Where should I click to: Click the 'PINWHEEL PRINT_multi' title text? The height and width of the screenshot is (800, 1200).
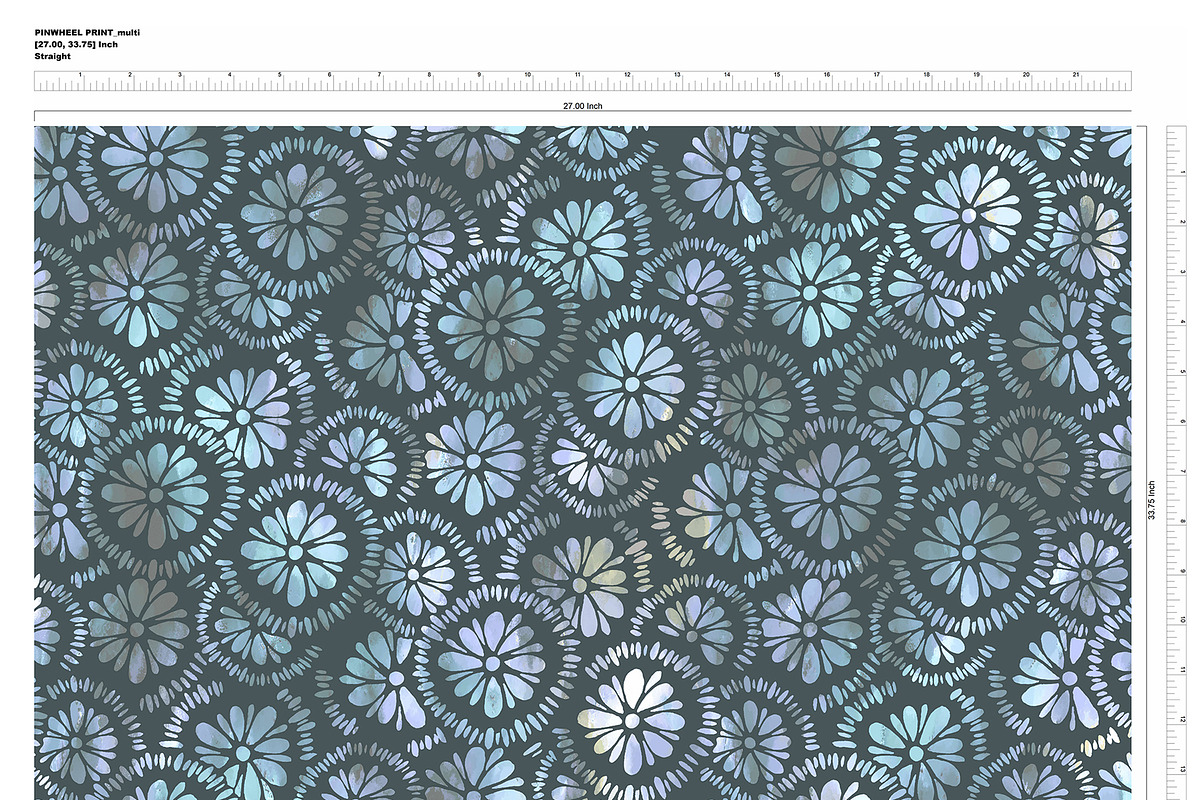click(x=87, y=32)
